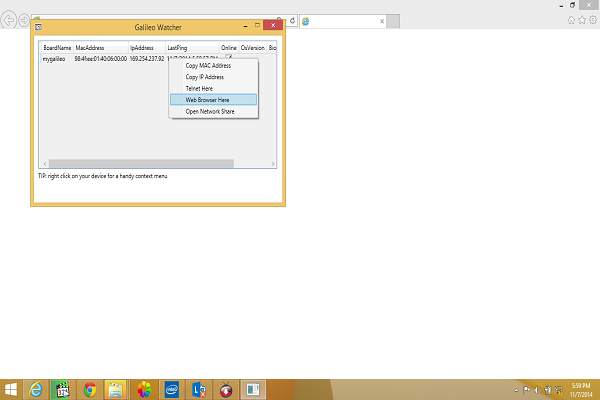The image size is (600, 400).
Task: Sort by BoardName column header
Action: pyautogui.click(x=57, y=48)
